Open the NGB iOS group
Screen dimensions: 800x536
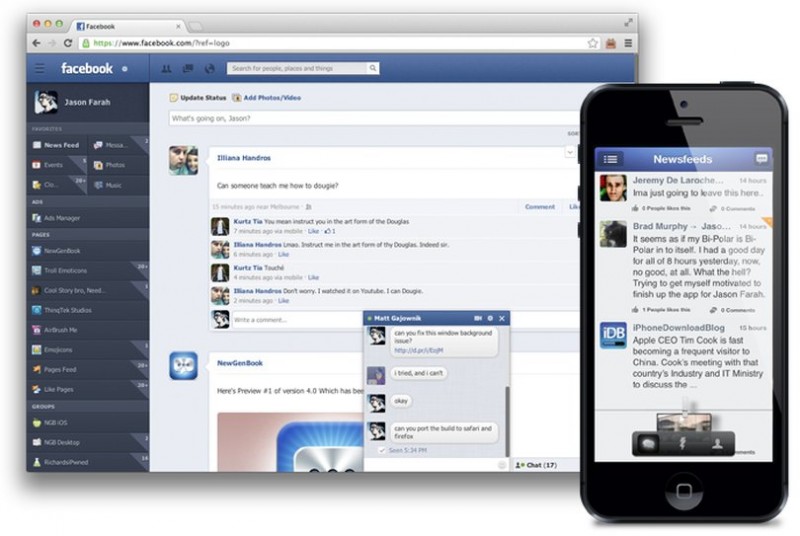coord(88,423)
